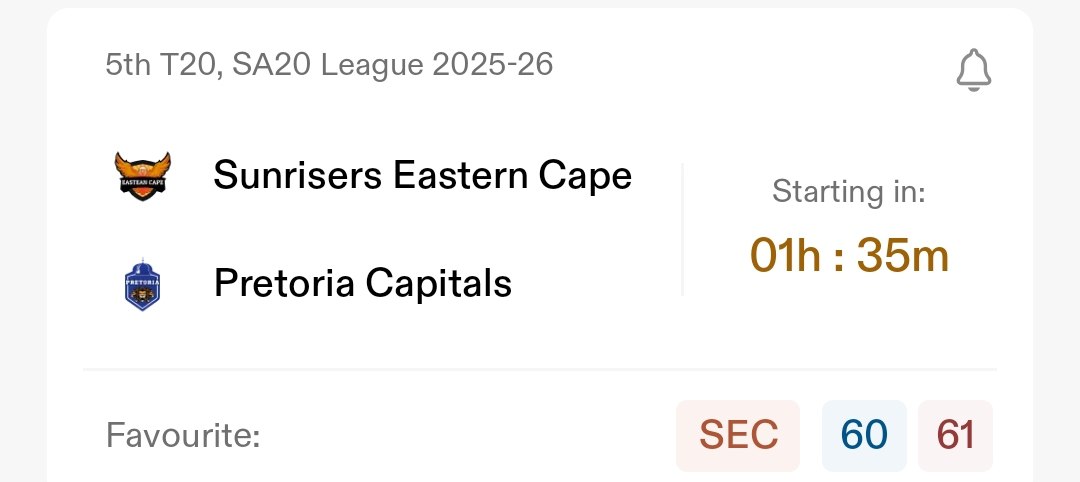
Task: Open Pretoria Capitals team name
Action: click(x=362, y=284)
